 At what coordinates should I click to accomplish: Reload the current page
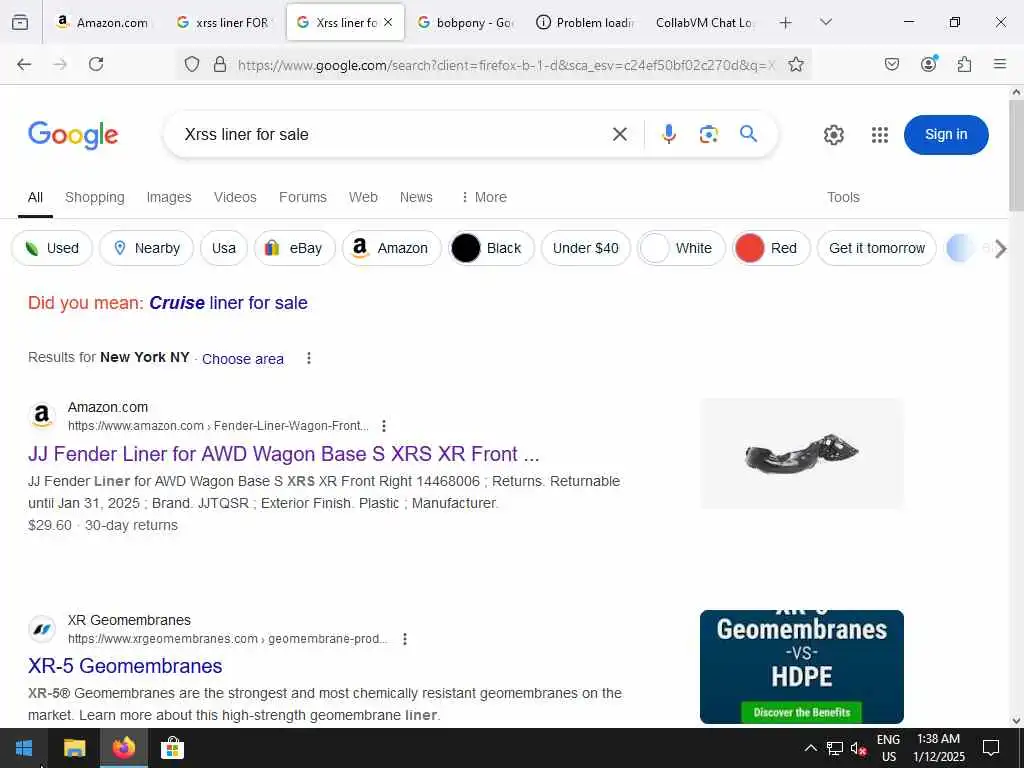[96, 64]
